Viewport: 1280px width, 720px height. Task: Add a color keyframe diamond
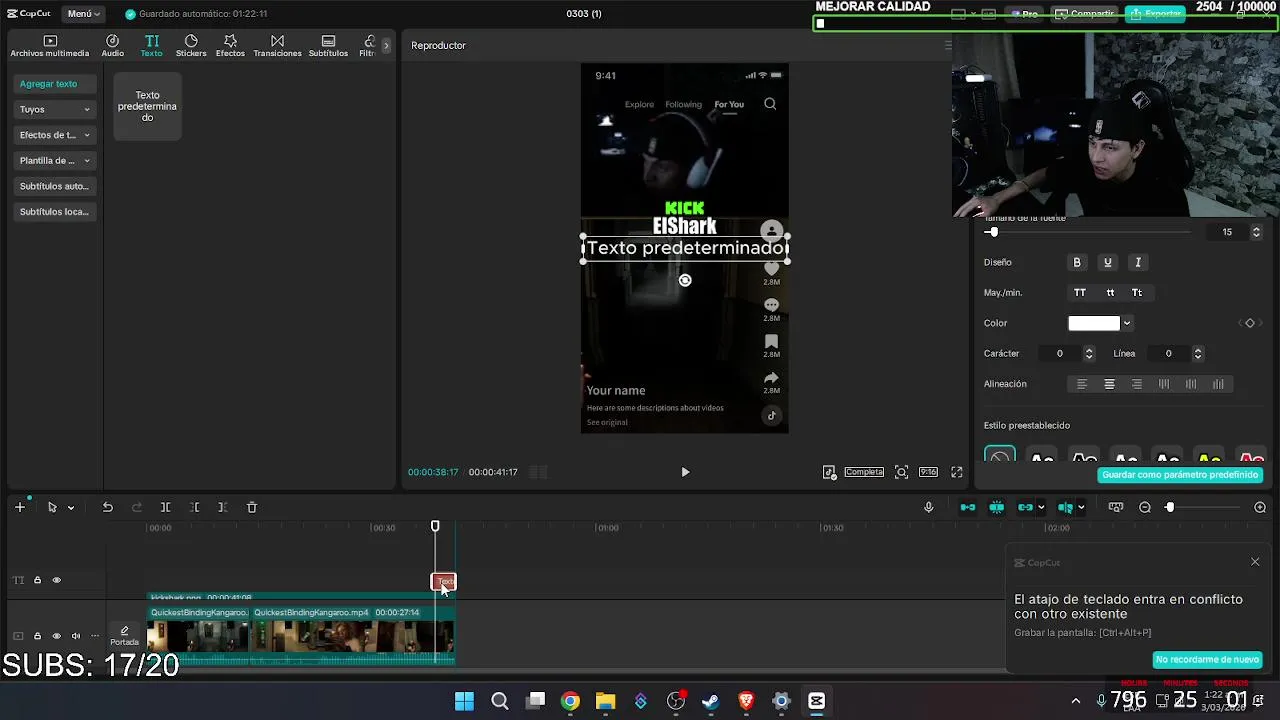(x=1250, y=323)
